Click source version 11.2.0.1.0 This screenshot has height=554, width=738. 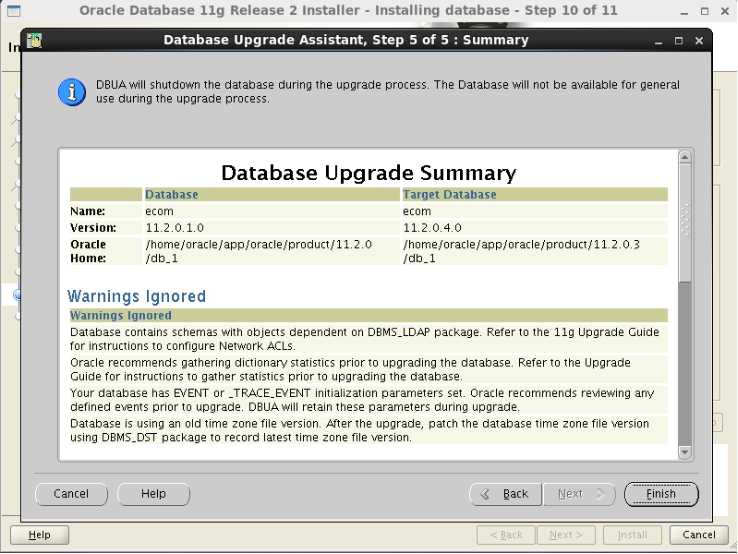(x=175, y=228)
